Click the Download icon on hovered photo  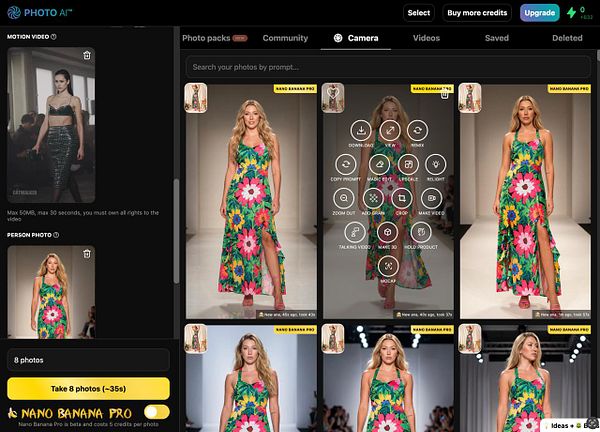pos(360,130)
